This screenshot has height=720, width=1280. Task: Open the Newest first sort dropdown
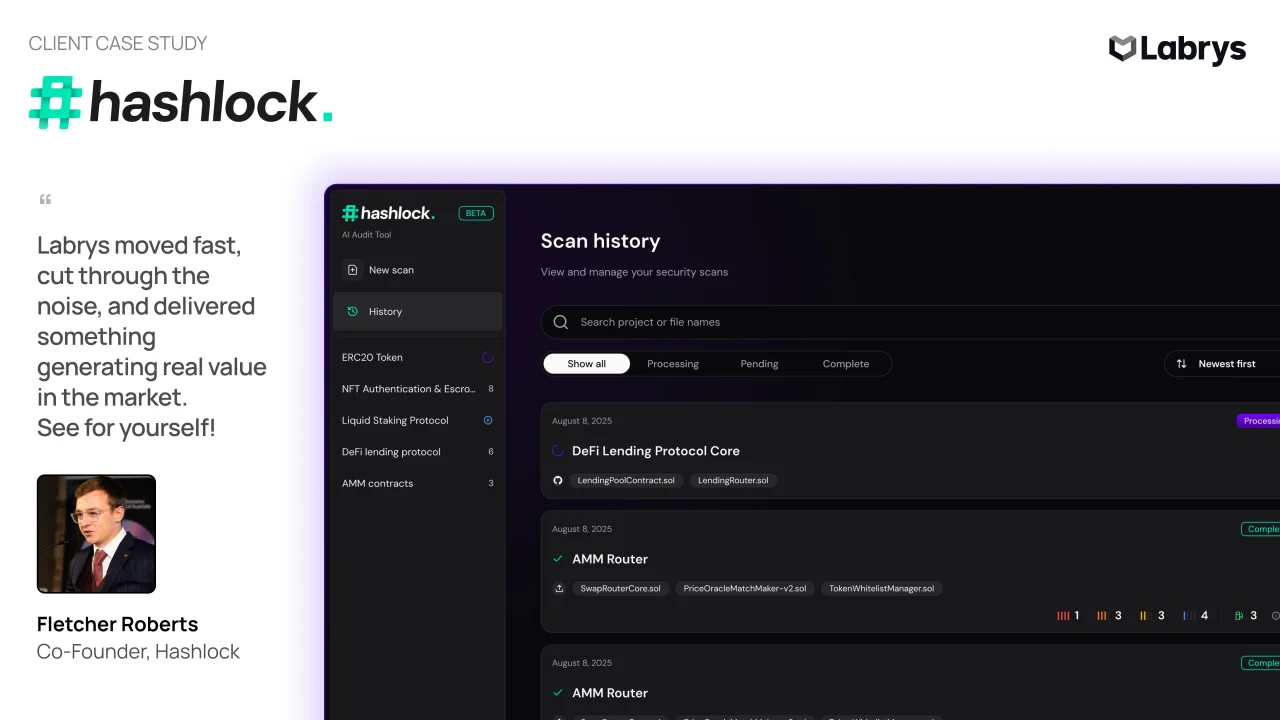[x=1222, y=364]
